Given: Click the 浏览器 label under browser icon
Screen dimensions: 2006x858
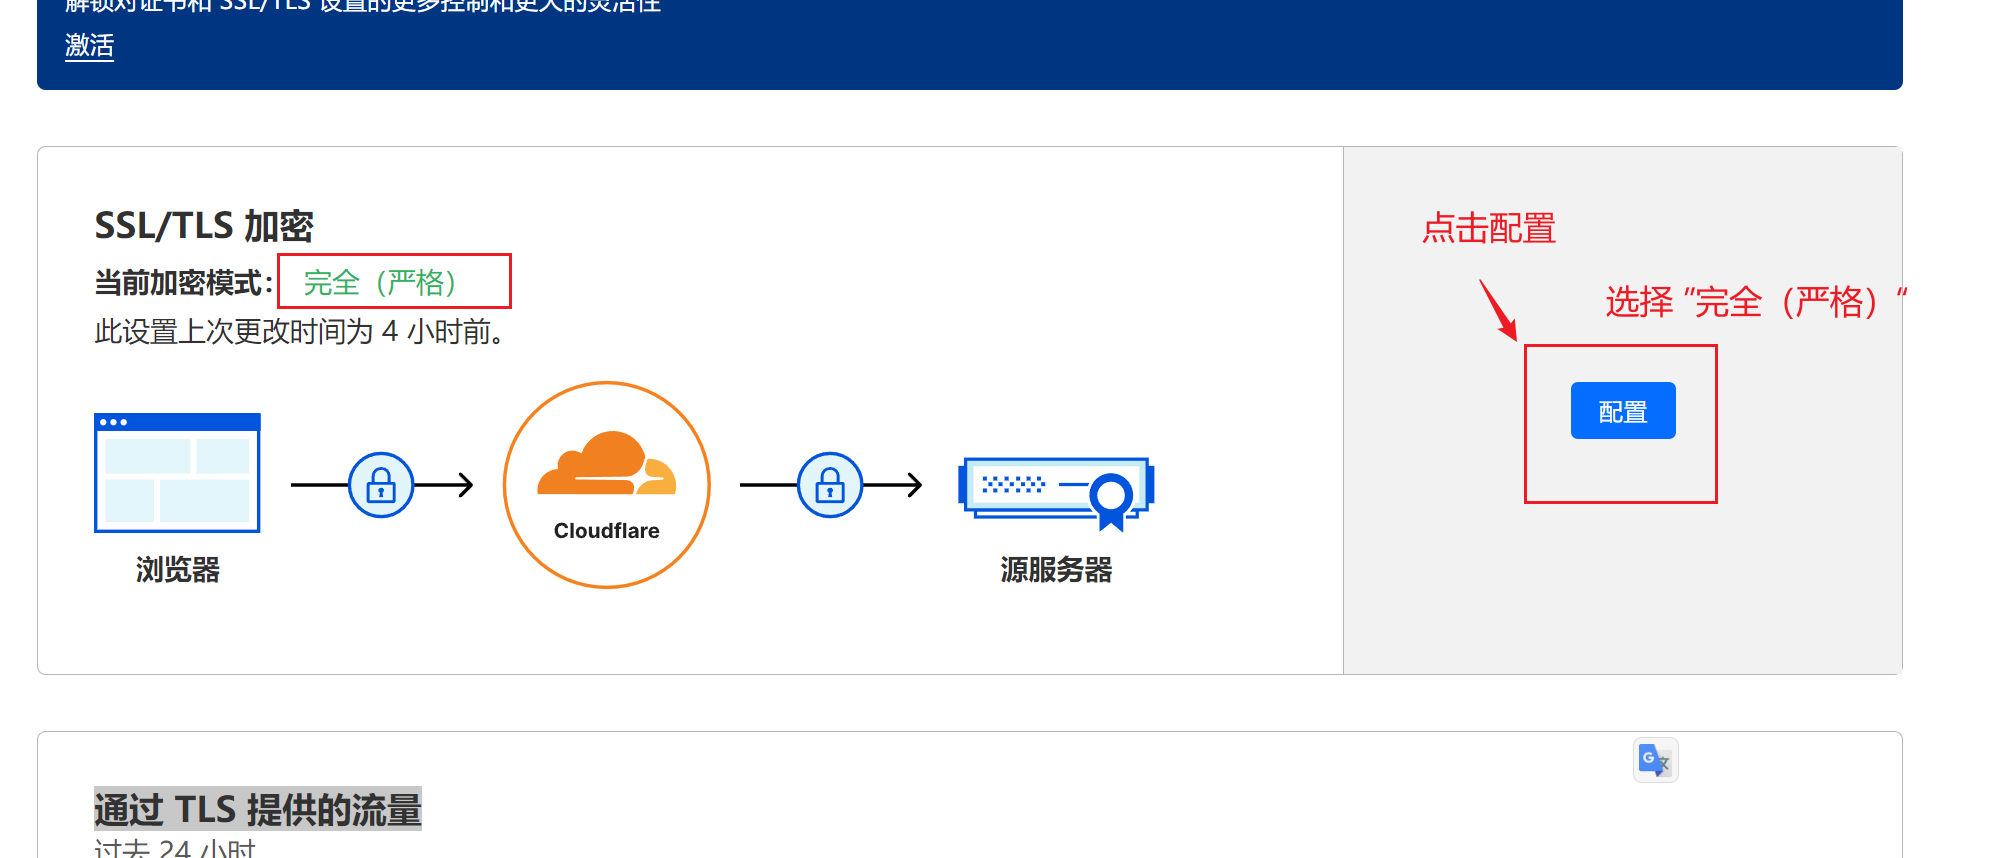Looking at the screenshot, I should (177, 570).
